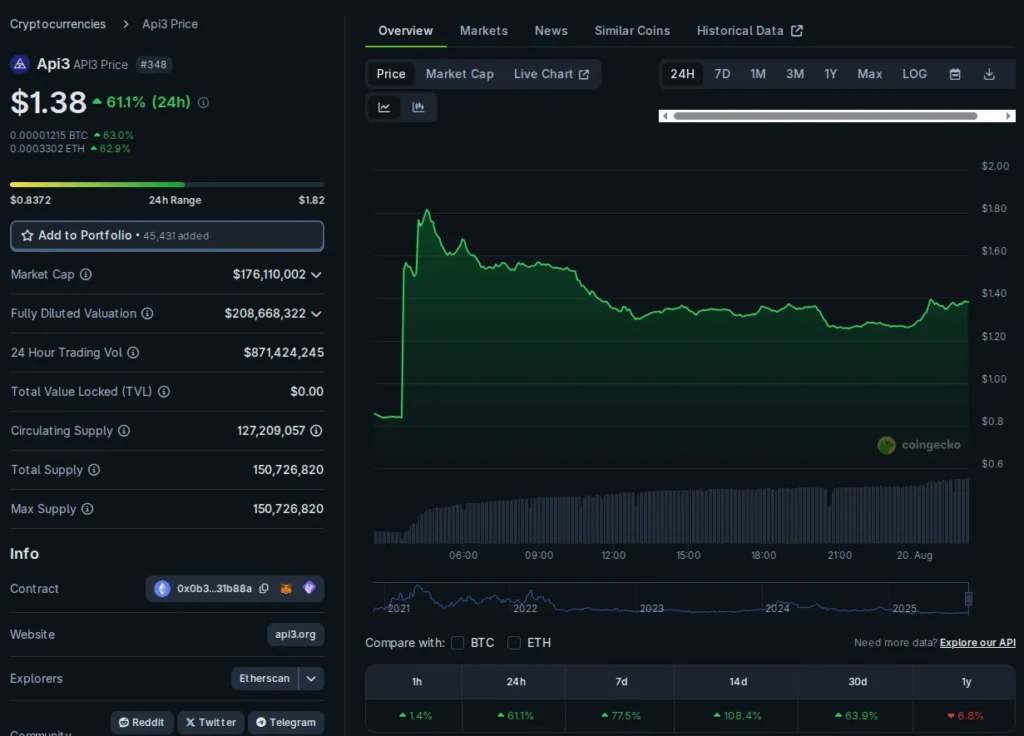The height and width of the screenshot is (736, 1024).
Task: Open the Twitter community link
Action: [211, 722]
